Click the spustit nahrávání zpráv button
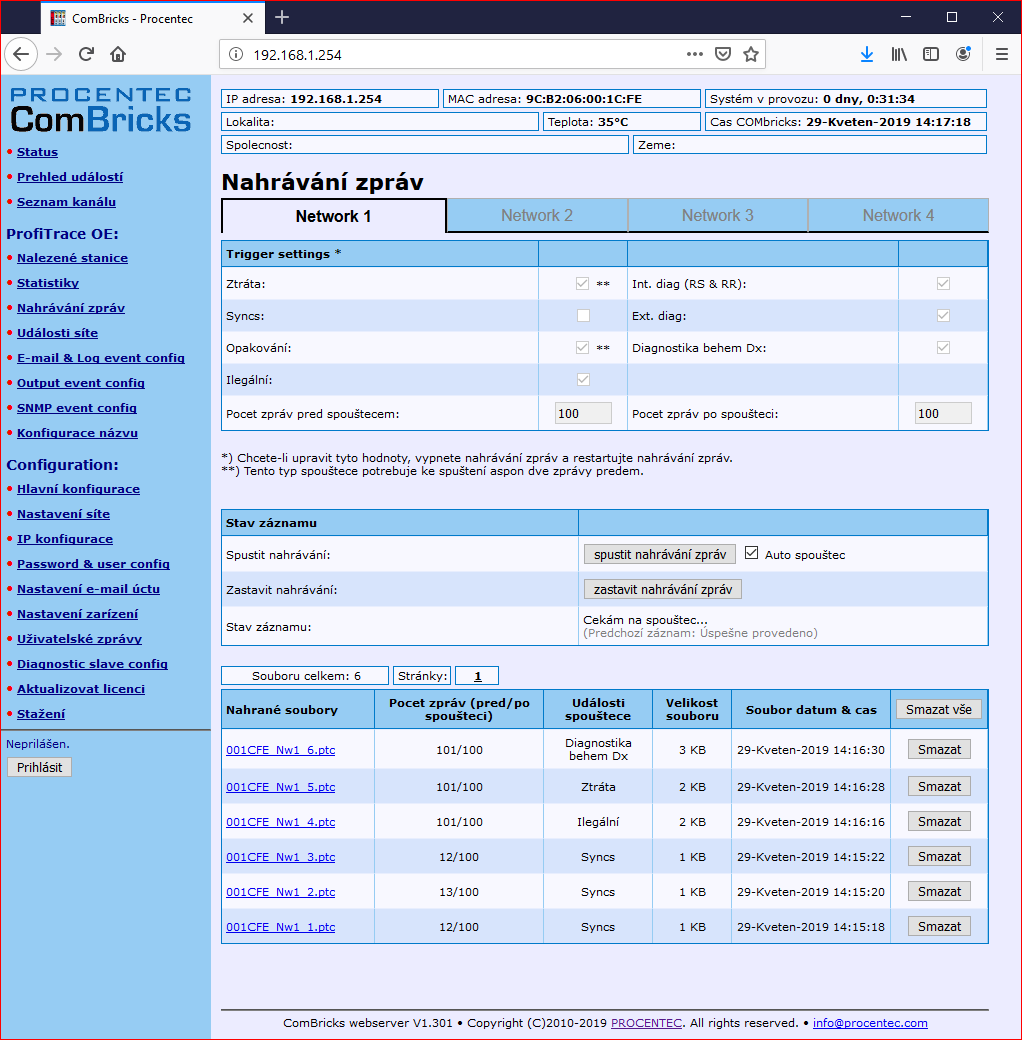 tap(660, 554)
